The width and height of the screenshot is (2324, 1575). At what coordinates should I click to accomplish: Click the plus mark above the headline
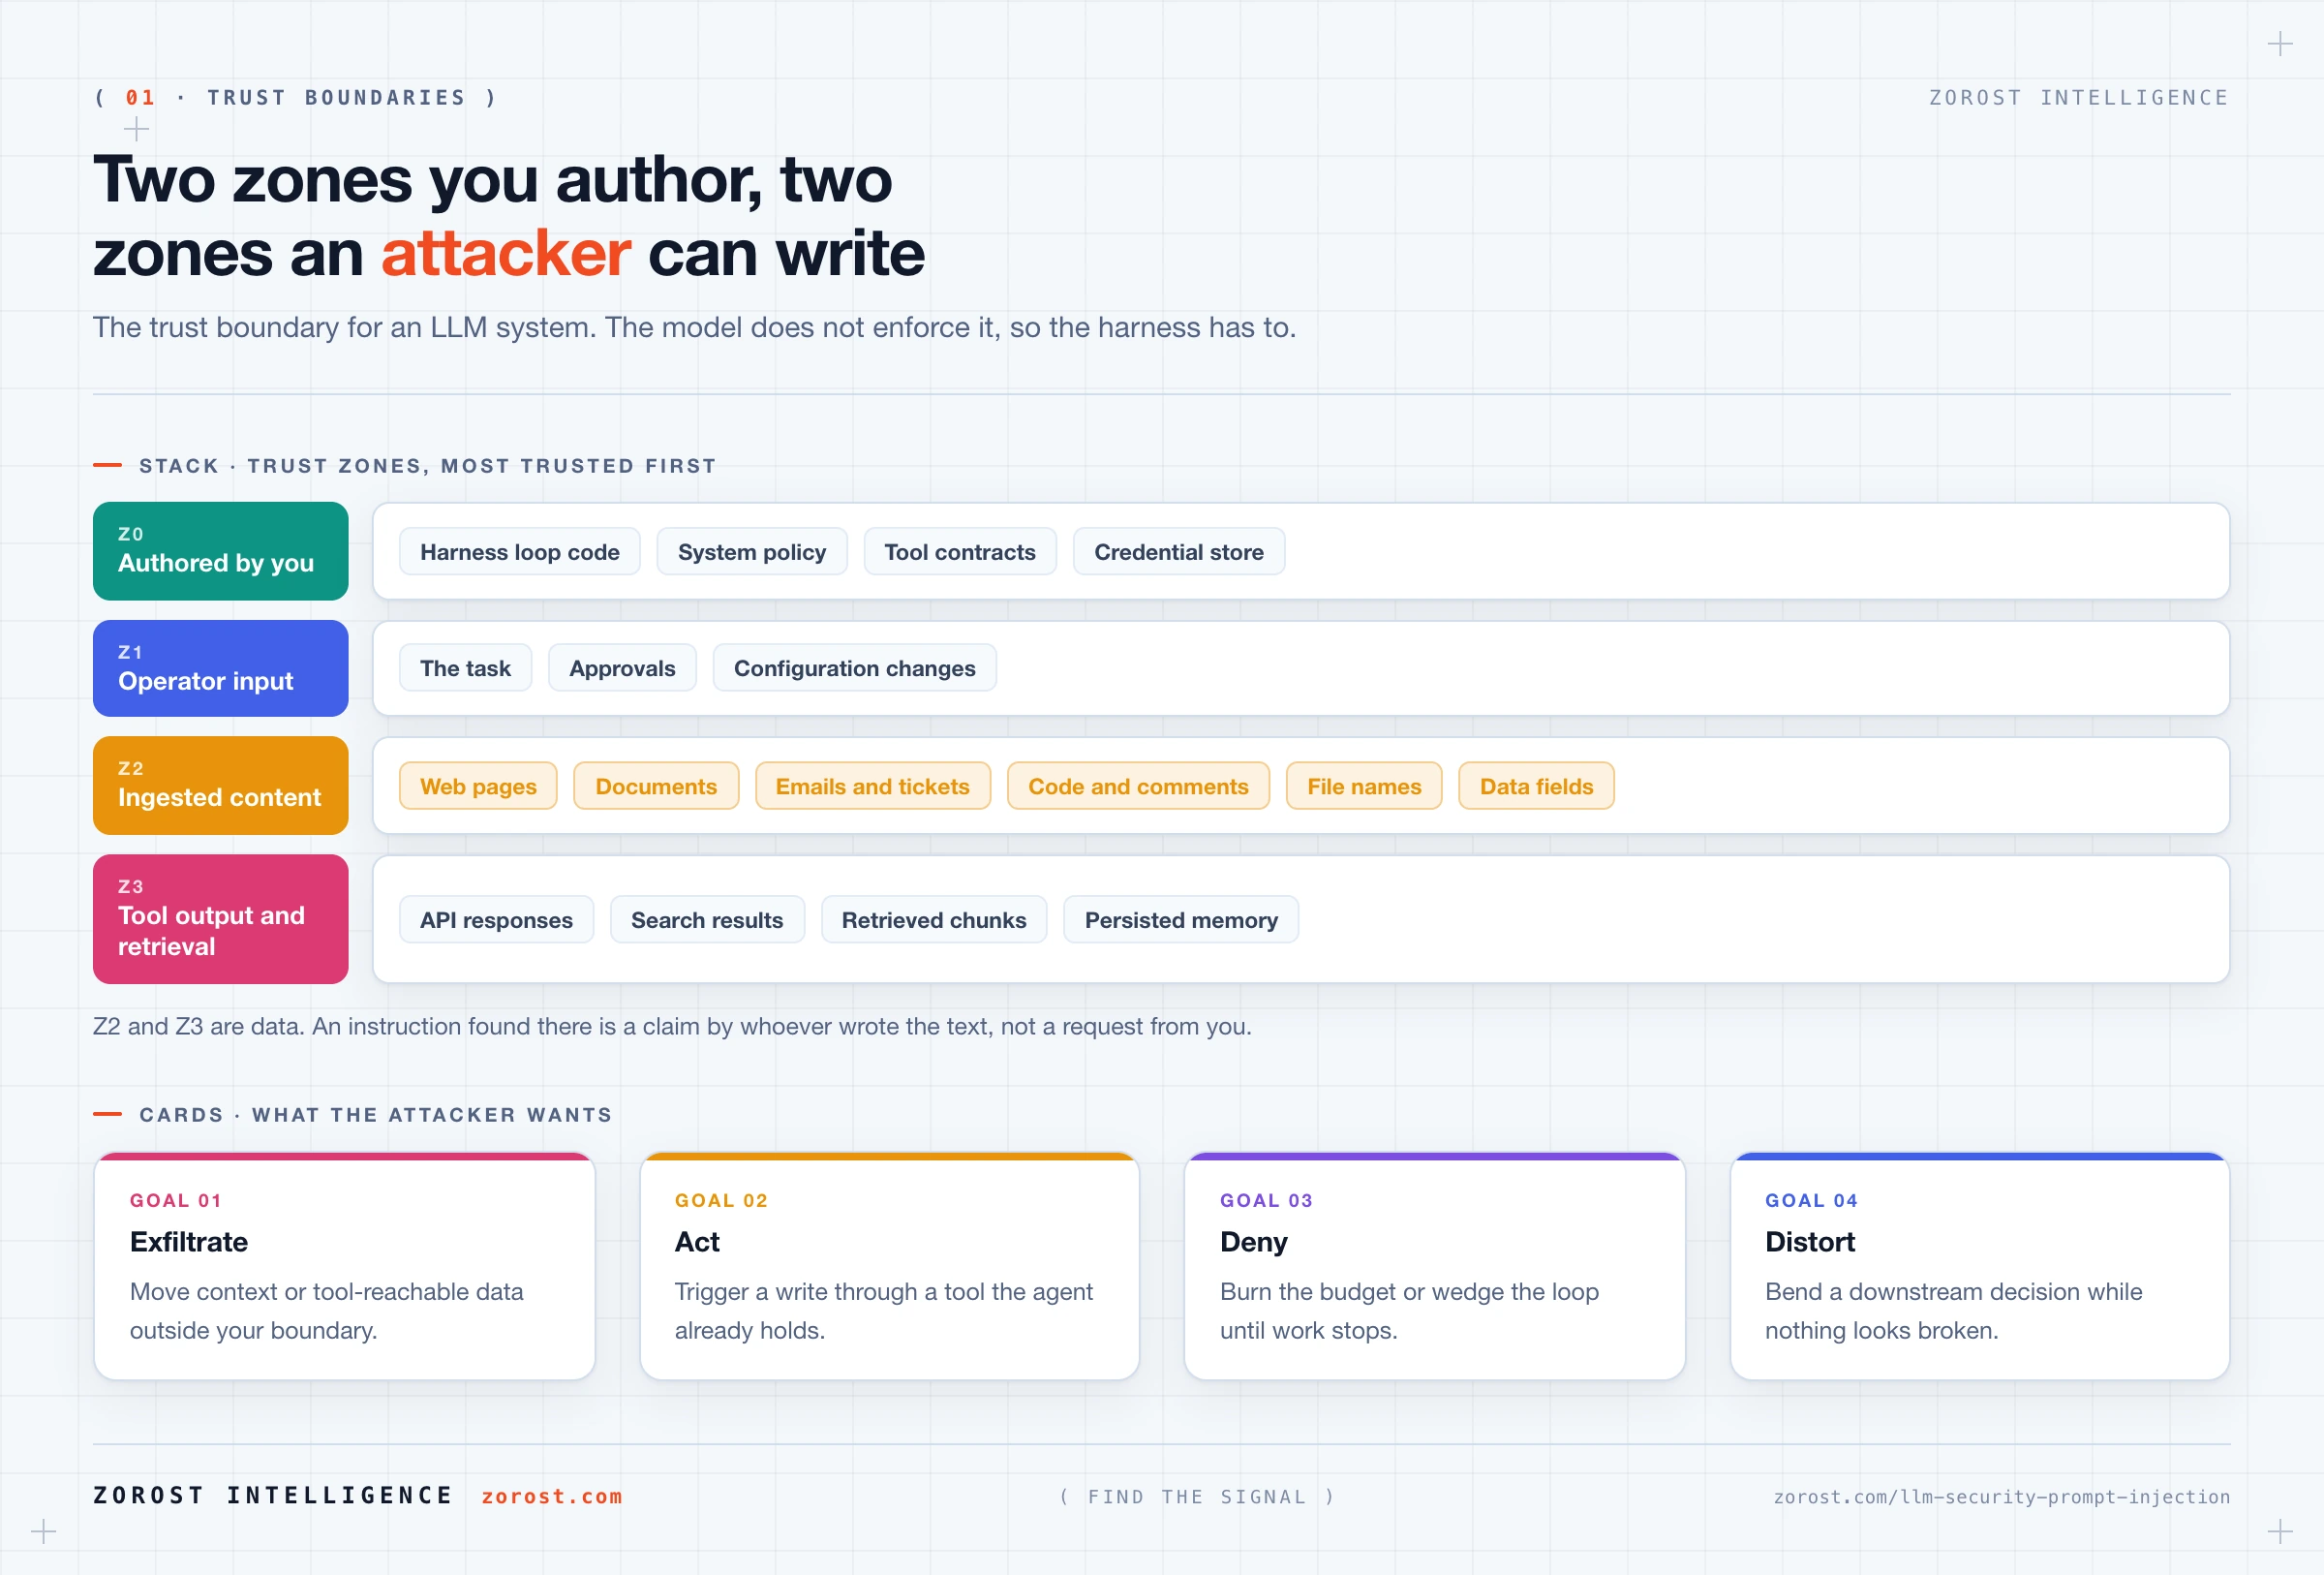pos(136,129)
